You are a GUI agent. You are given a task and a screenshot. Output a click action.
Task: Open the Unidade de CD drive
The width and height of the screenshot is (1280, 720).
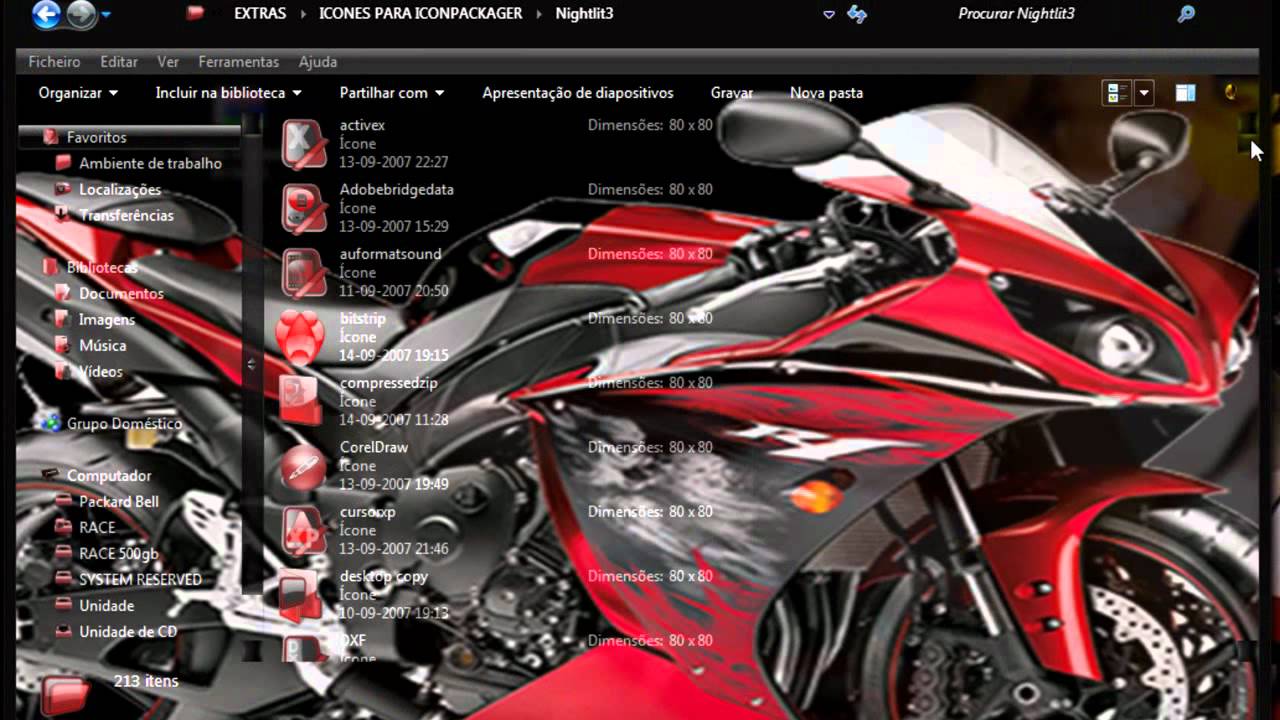click(x=128, y=631)
